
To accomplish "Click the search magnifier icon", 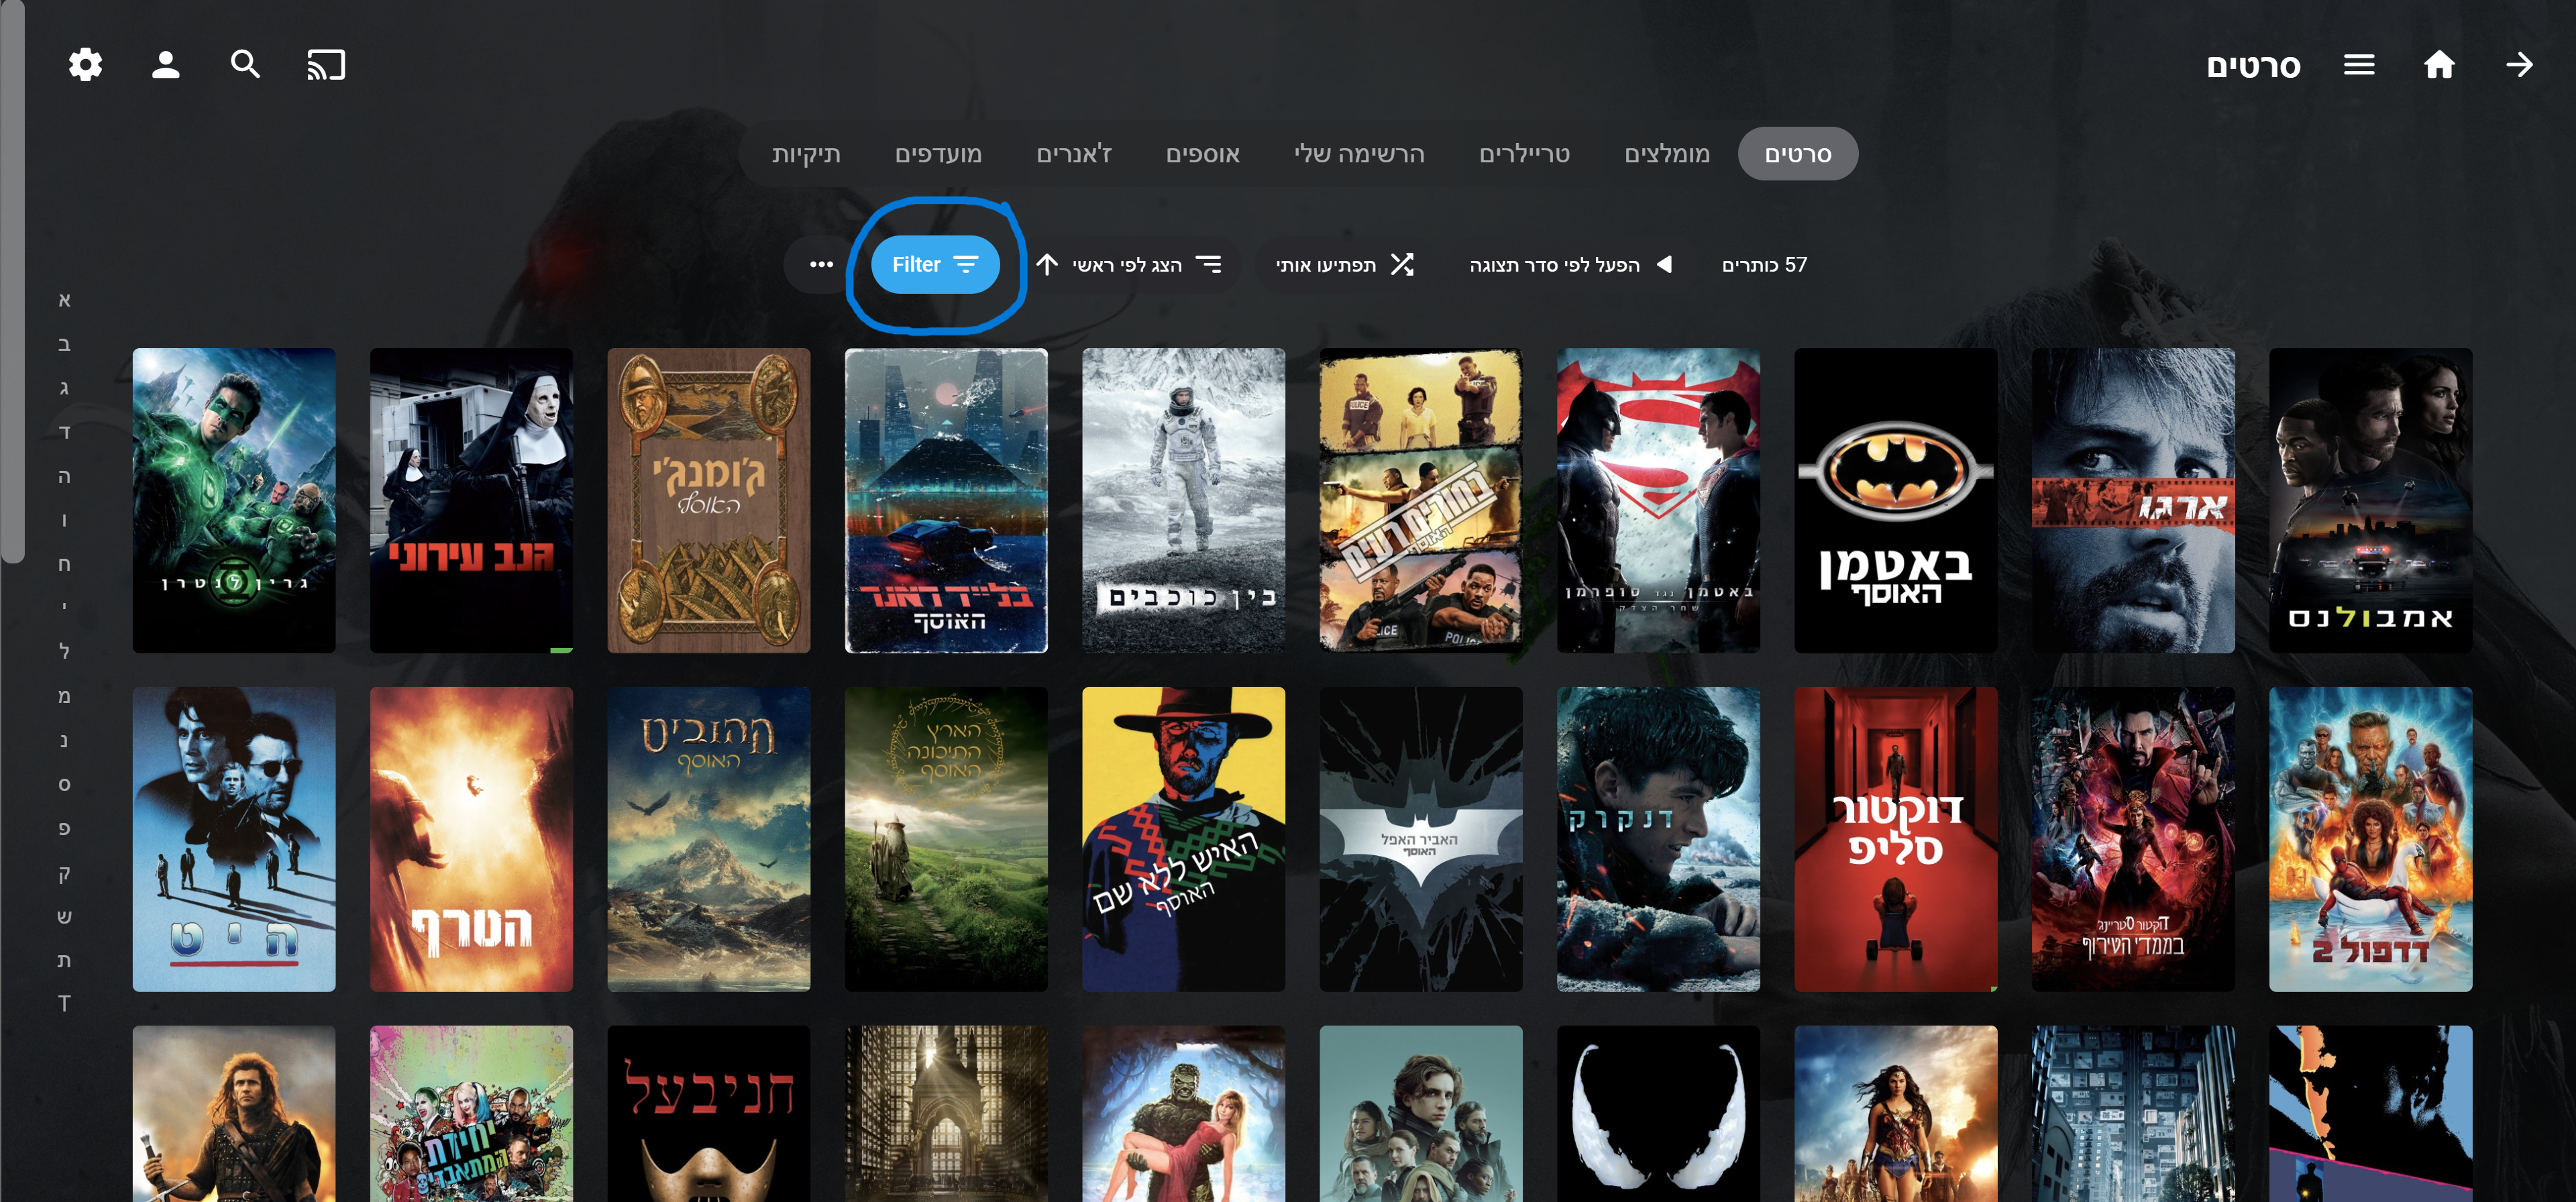I will point(245,65).
